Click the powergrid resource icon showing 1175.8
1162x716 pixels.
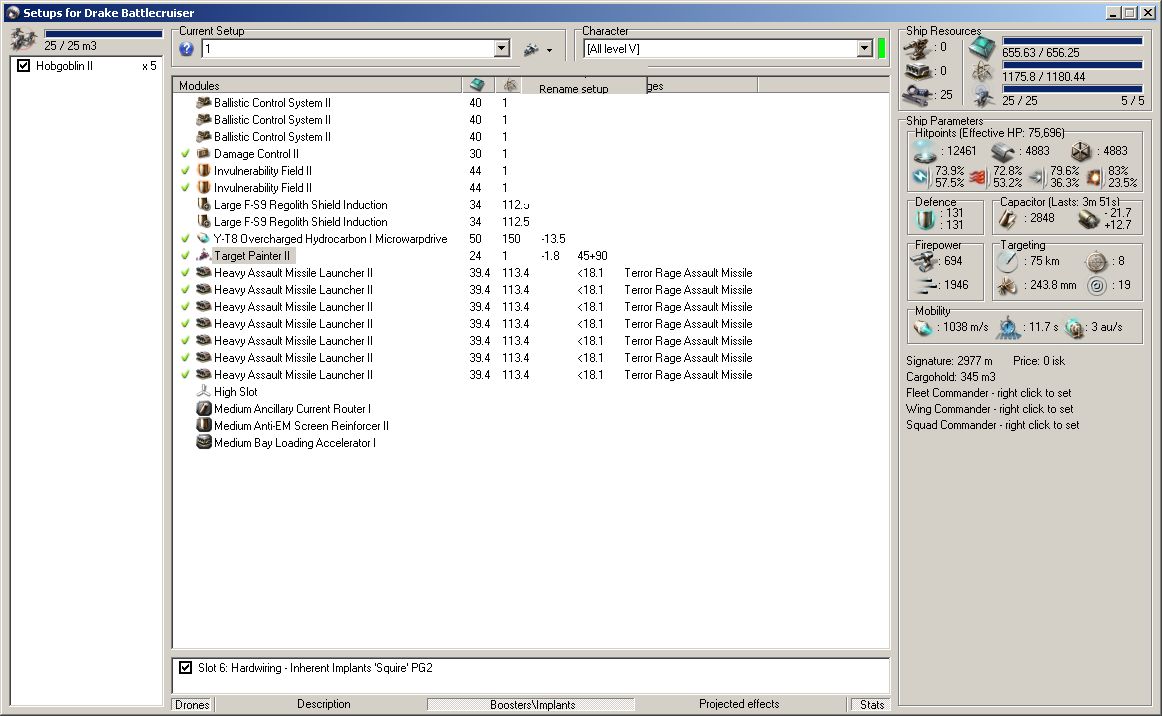point(983,73)
